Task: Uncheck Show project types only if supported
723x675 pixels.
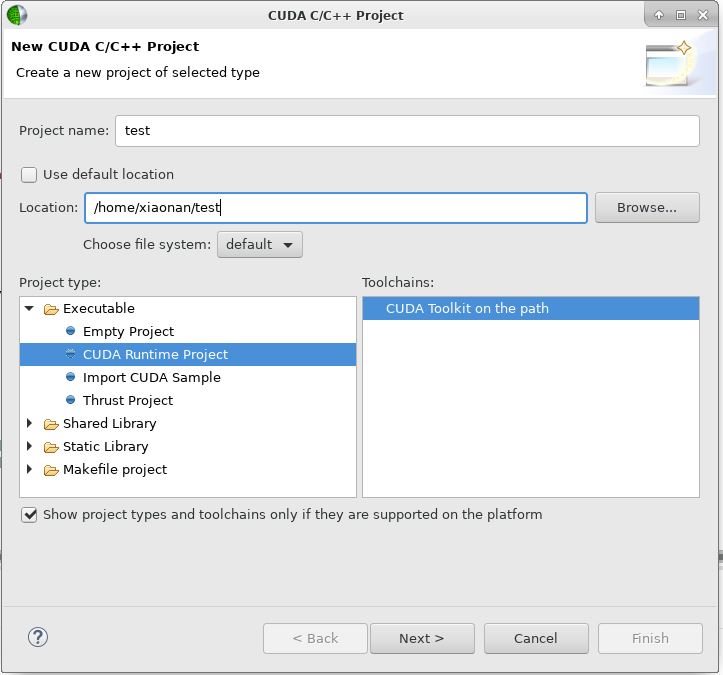Action: pos(29,515)
